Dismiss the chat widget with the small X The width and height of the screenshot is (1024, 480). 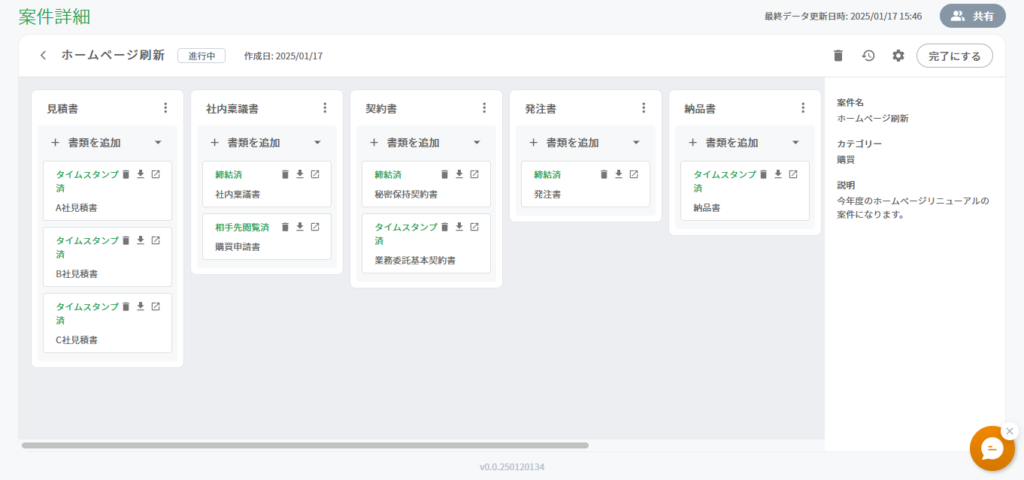1009,431
